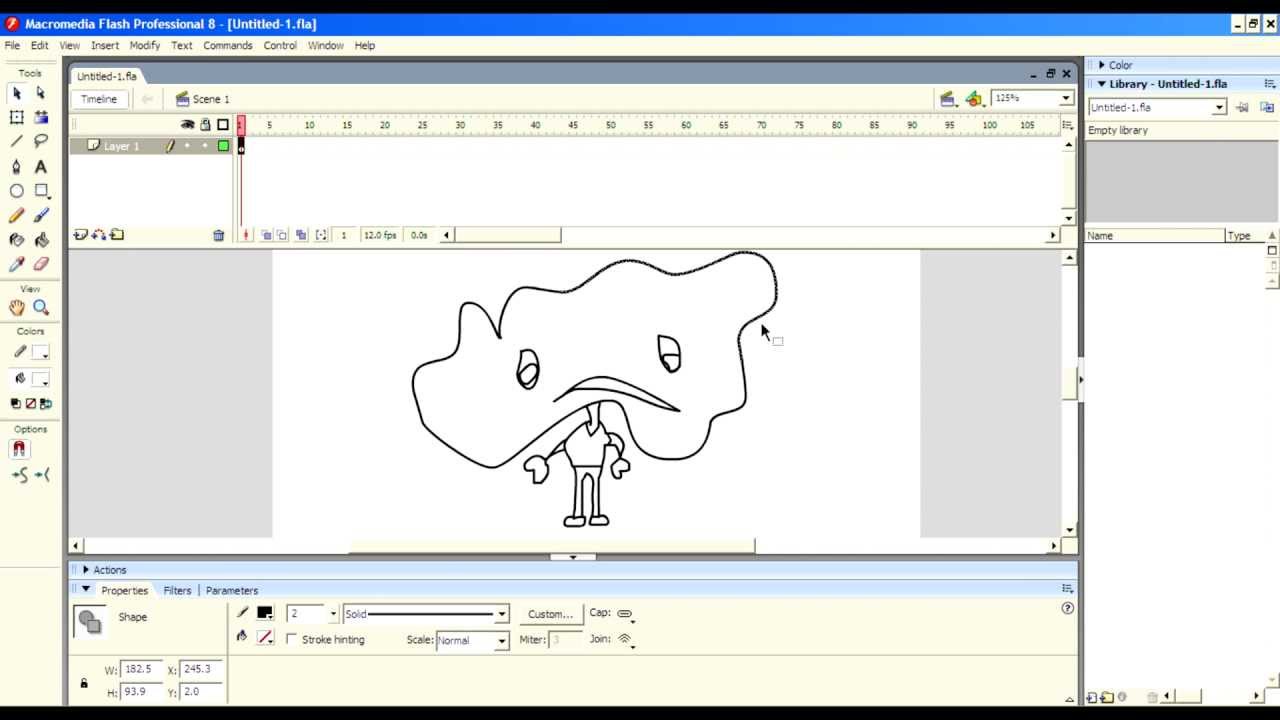
Task: Click the Insert Layer Folder icon
Action: point(117,235)
